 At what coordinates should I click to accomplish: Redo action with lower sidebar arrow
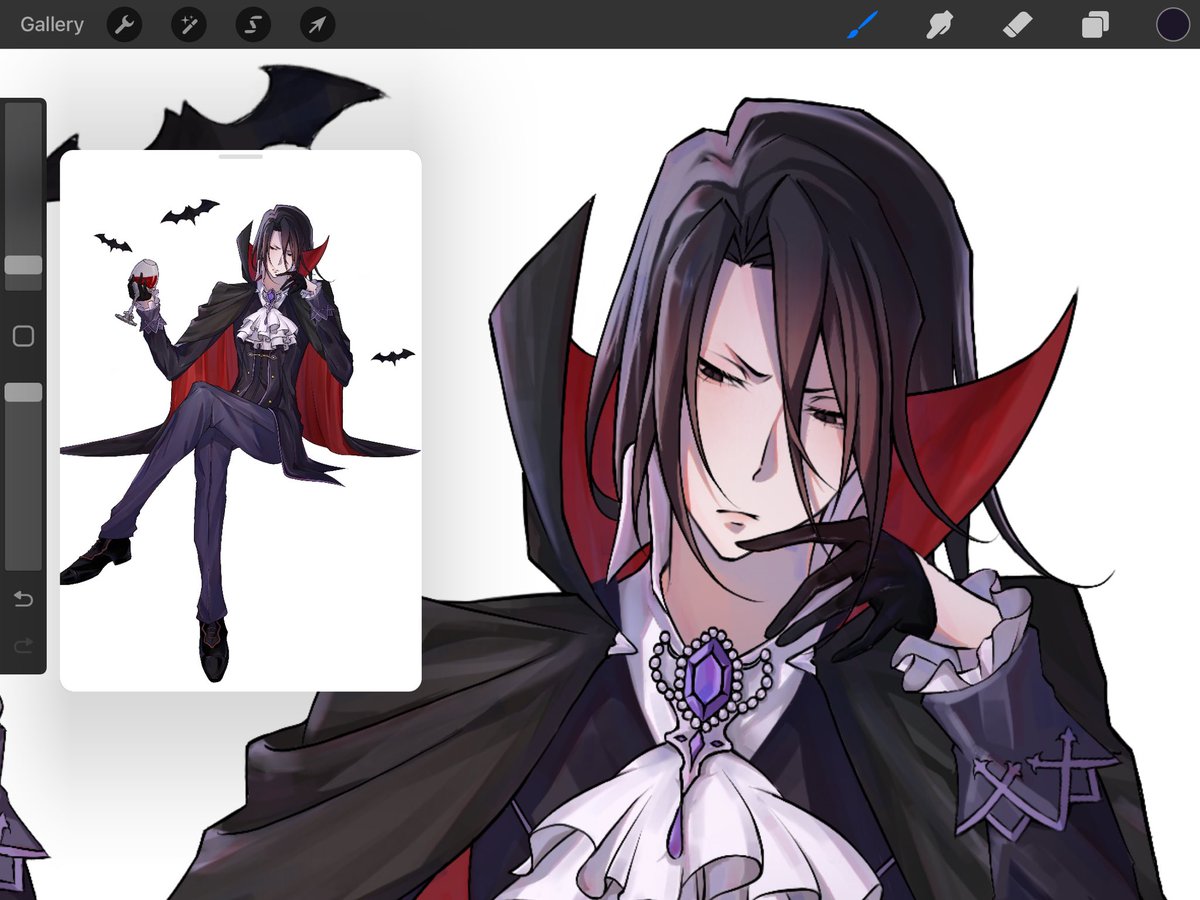click(23, 647)
